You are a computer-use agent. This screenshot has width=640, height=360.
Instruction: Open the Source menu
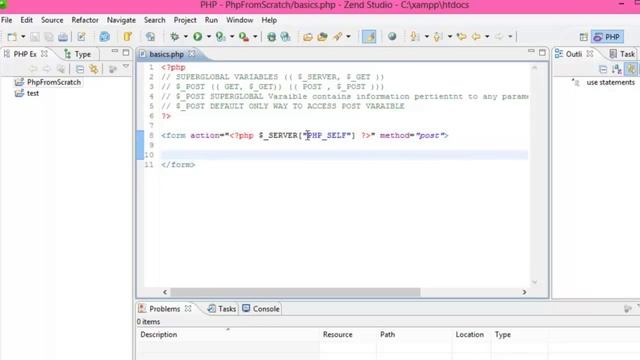(x=52, y=20)
